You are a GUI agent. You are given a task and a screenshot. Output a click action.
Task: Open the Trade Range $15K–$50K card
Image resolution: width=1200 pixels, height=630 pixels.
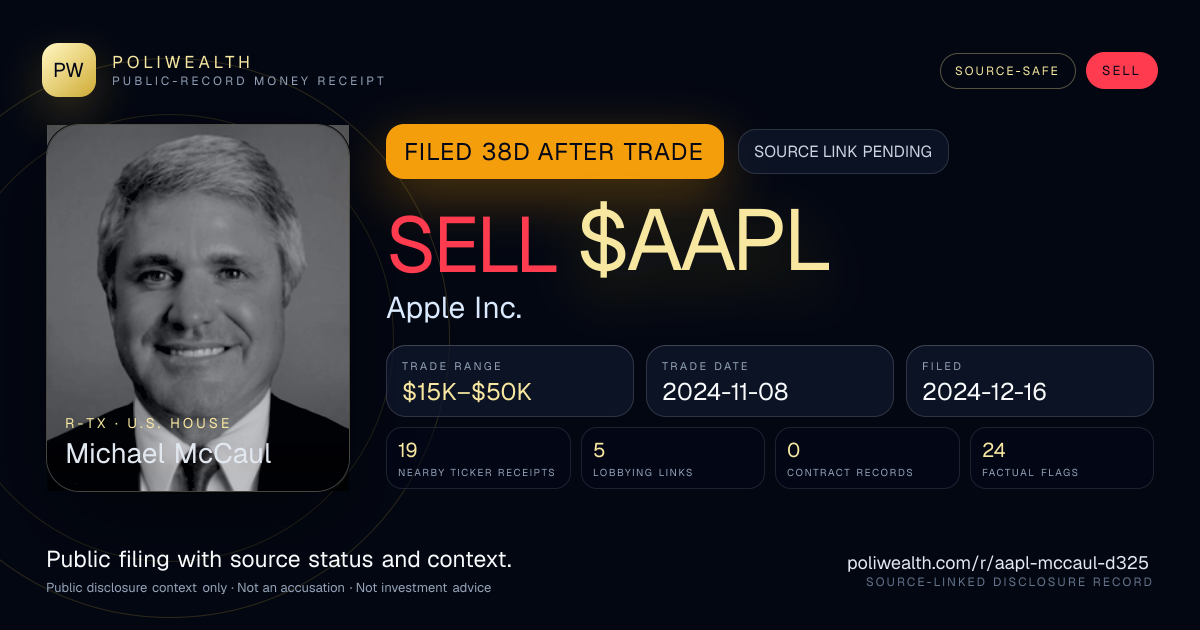click(510, 381)
